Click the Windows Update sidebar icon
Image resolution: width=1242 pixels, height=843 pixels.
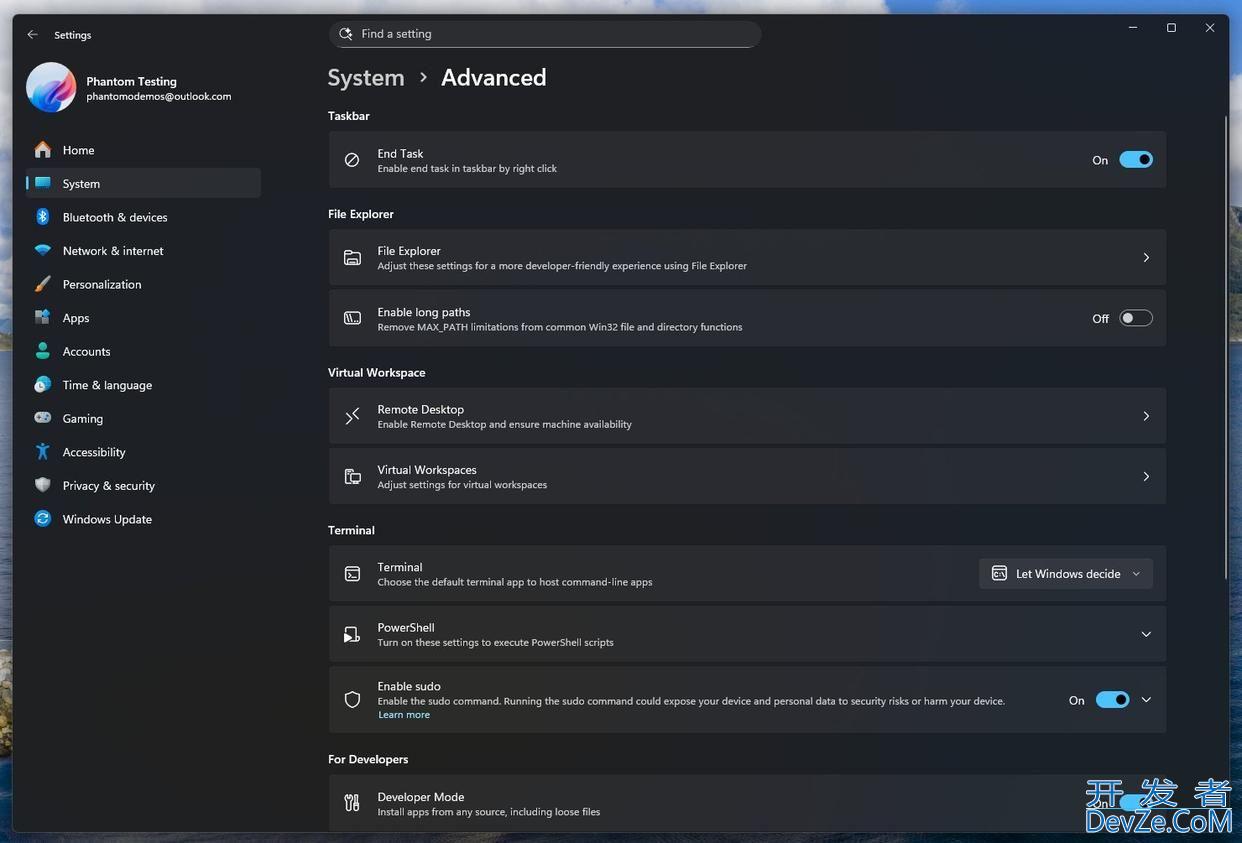(42, 519)
